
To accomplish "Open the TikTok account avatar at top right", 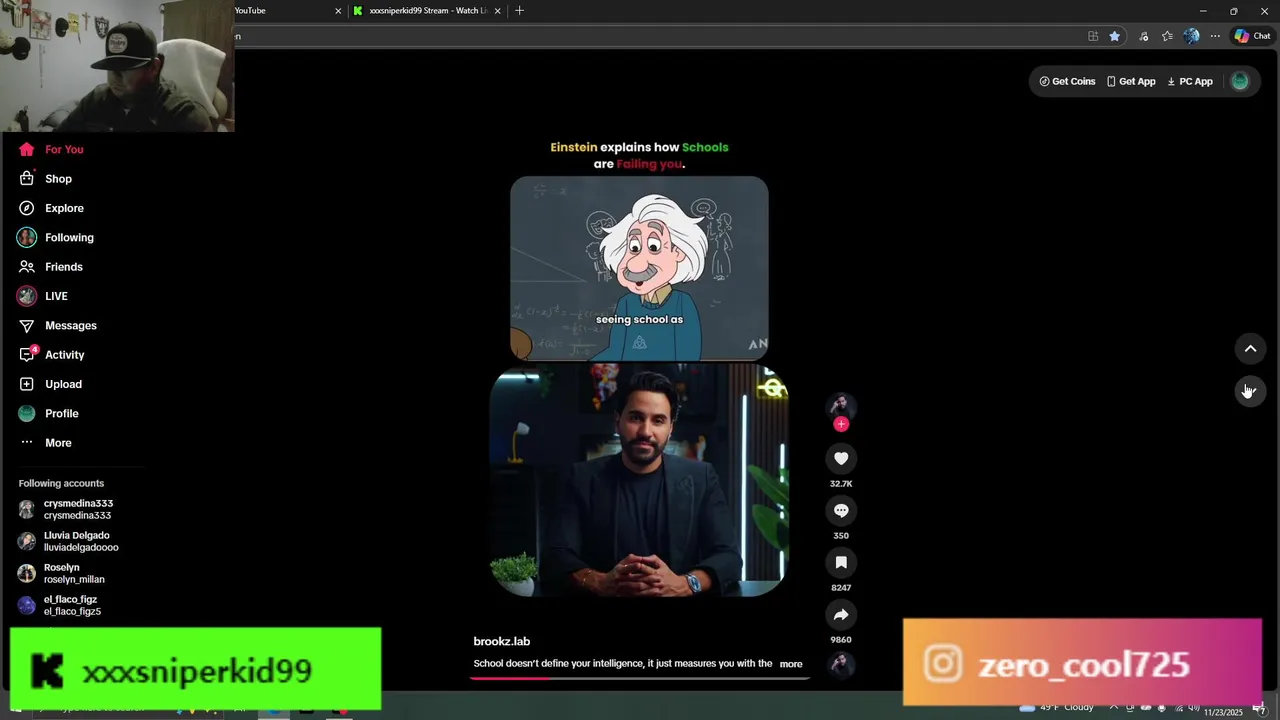I will point(1240,81).
